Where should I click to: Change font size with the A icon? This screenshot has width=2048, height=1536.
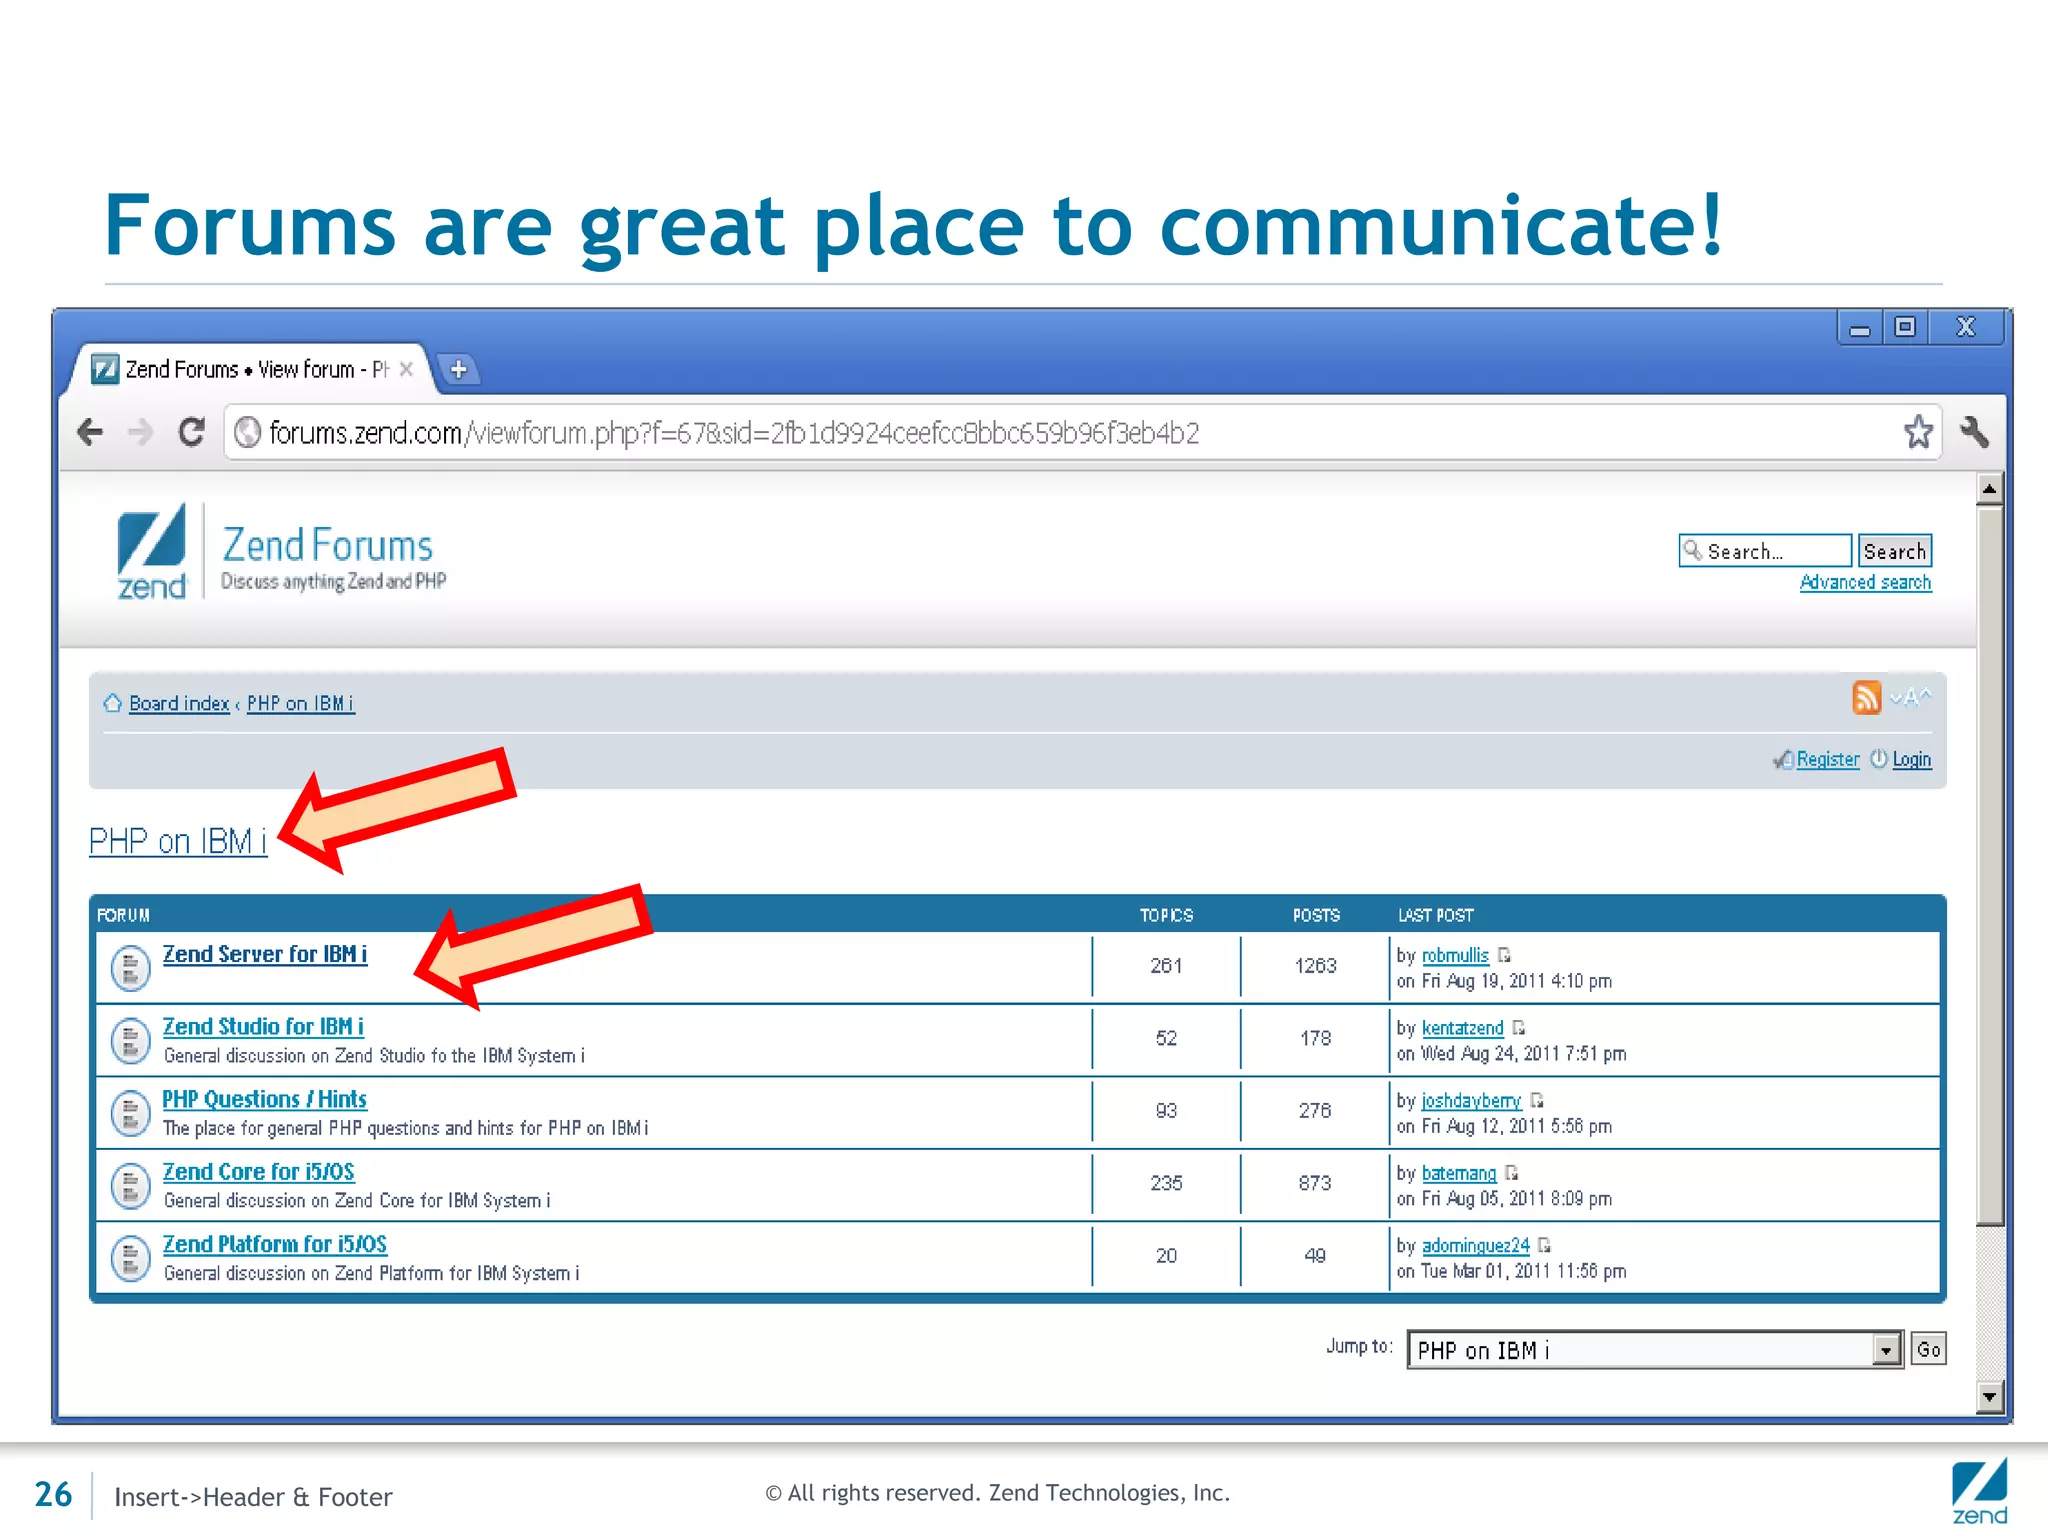tap(1910, 697)
